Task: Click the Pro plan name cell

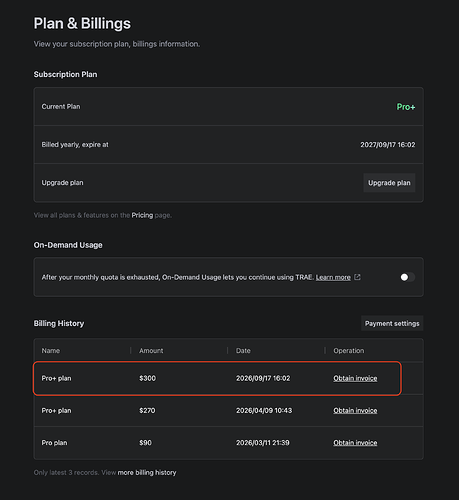Action: pyautogui.click(x=54, y=443)
